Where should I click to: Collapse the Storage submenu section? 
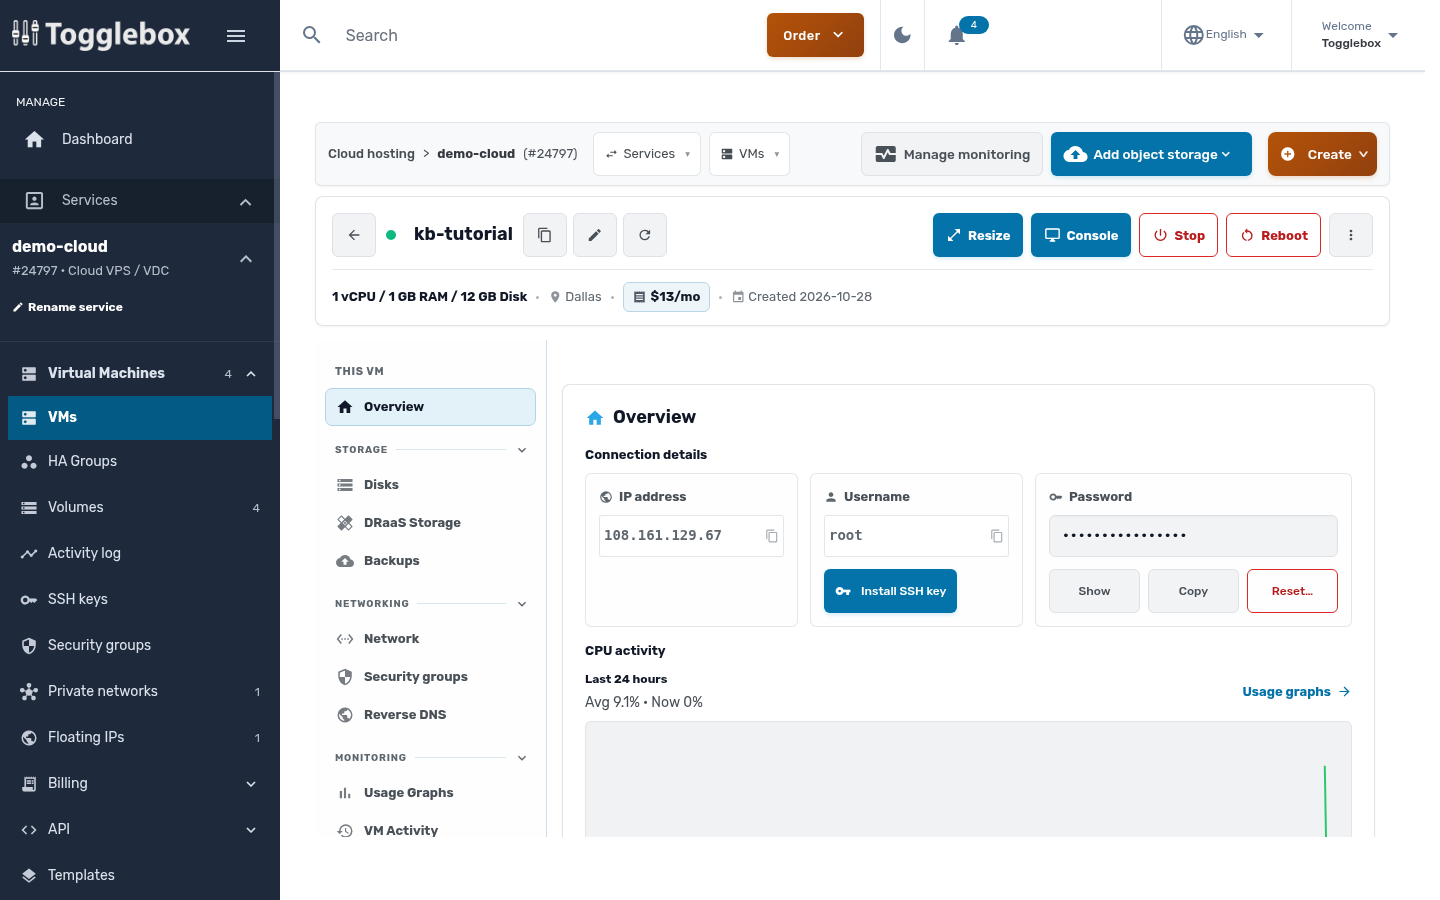tap(522, 450)
